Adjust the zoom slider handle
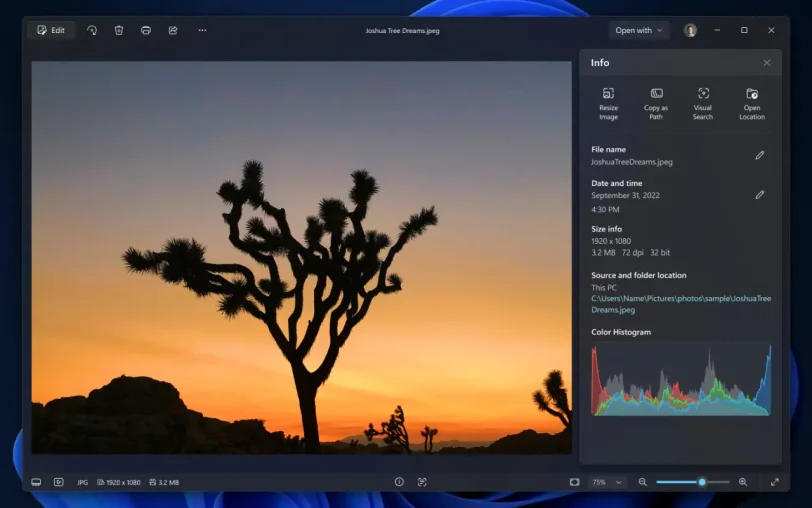The height and width of the screenshot is (508, 812). pyautogui.click(x=702, y=482)
